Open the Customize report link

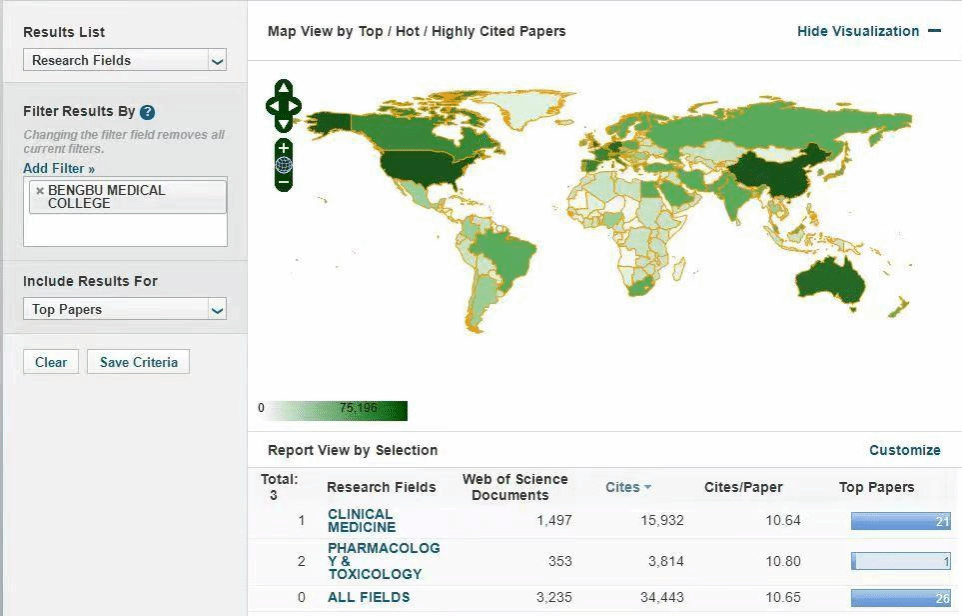pyautogui.click(x=904, y=450)
